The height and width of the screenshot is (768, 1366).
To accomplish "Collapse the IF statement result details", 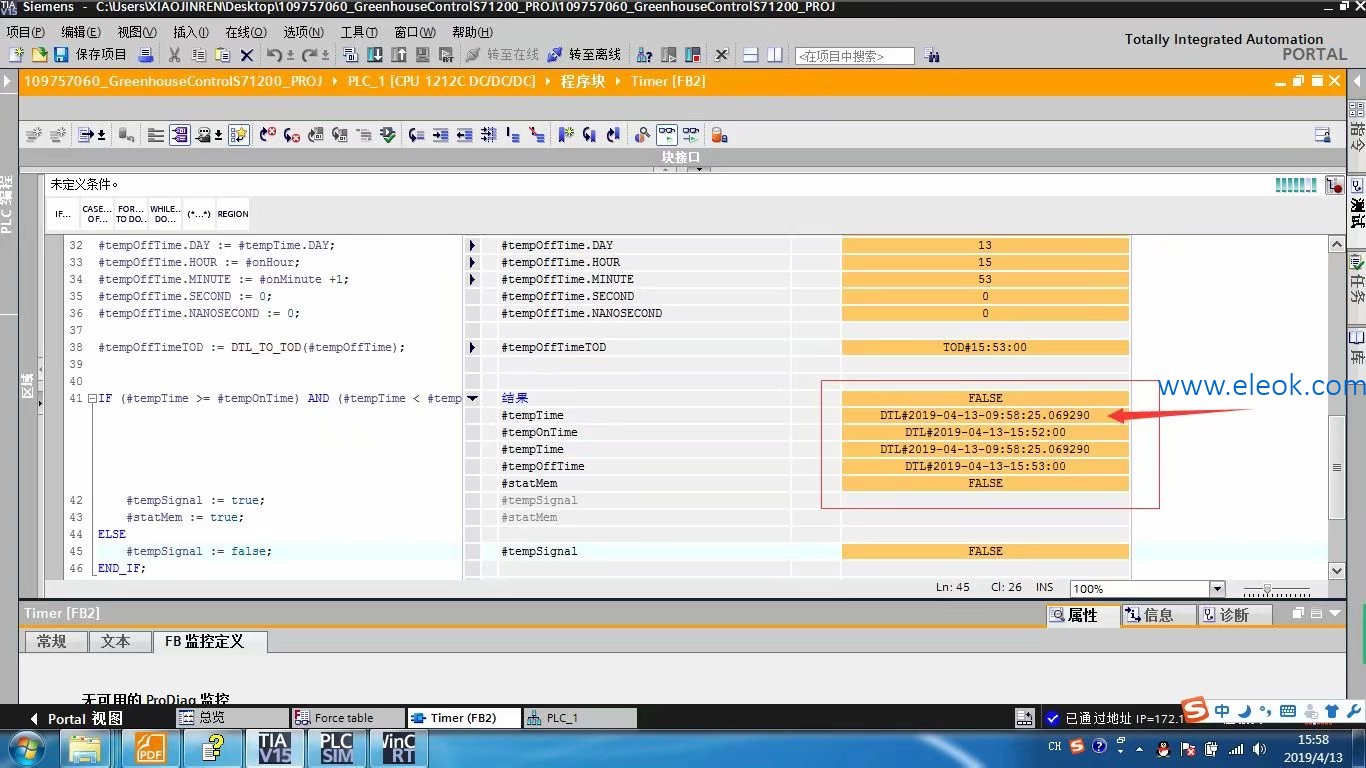I will (x=473, y=399).
